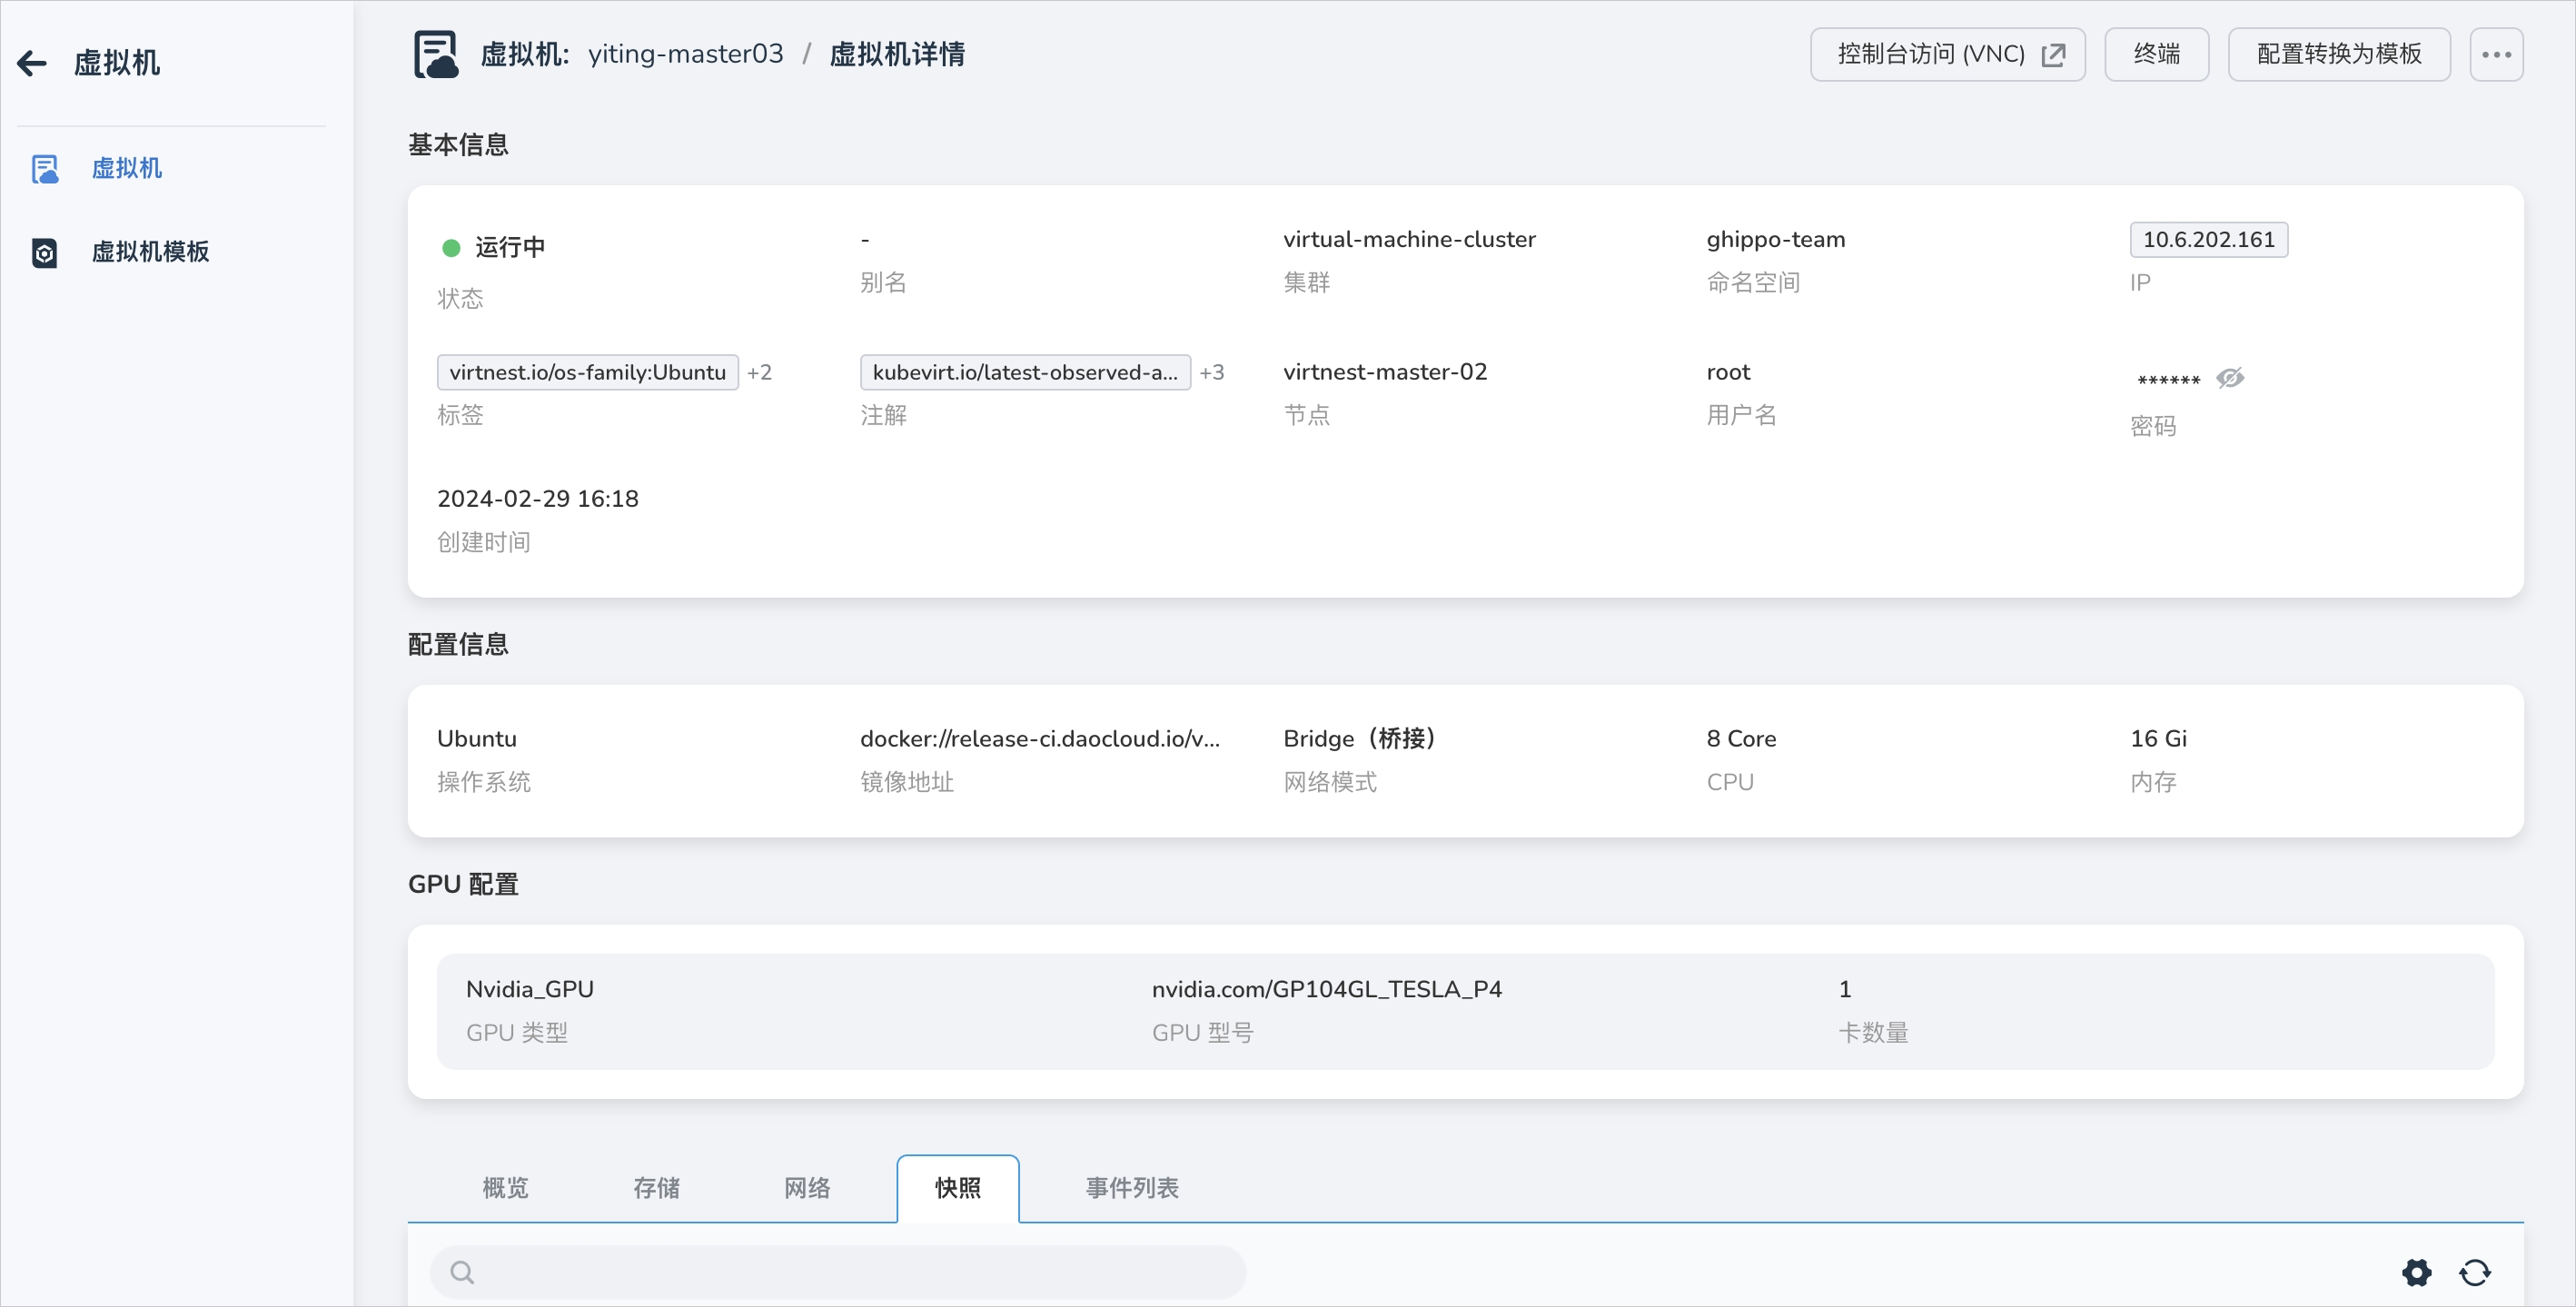Click the namespace ghippo-team

(x=1775, y=240)
